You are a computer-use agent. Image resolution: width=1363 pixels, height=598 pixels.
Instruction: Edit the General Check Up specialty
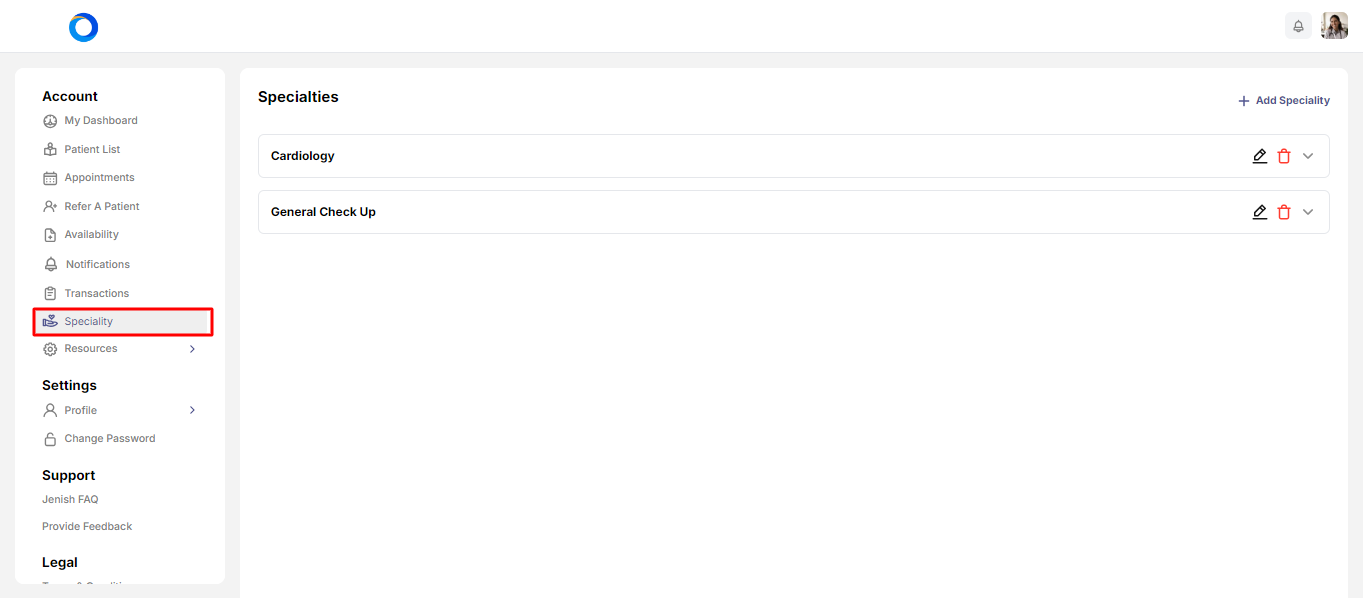[1260, 212]
